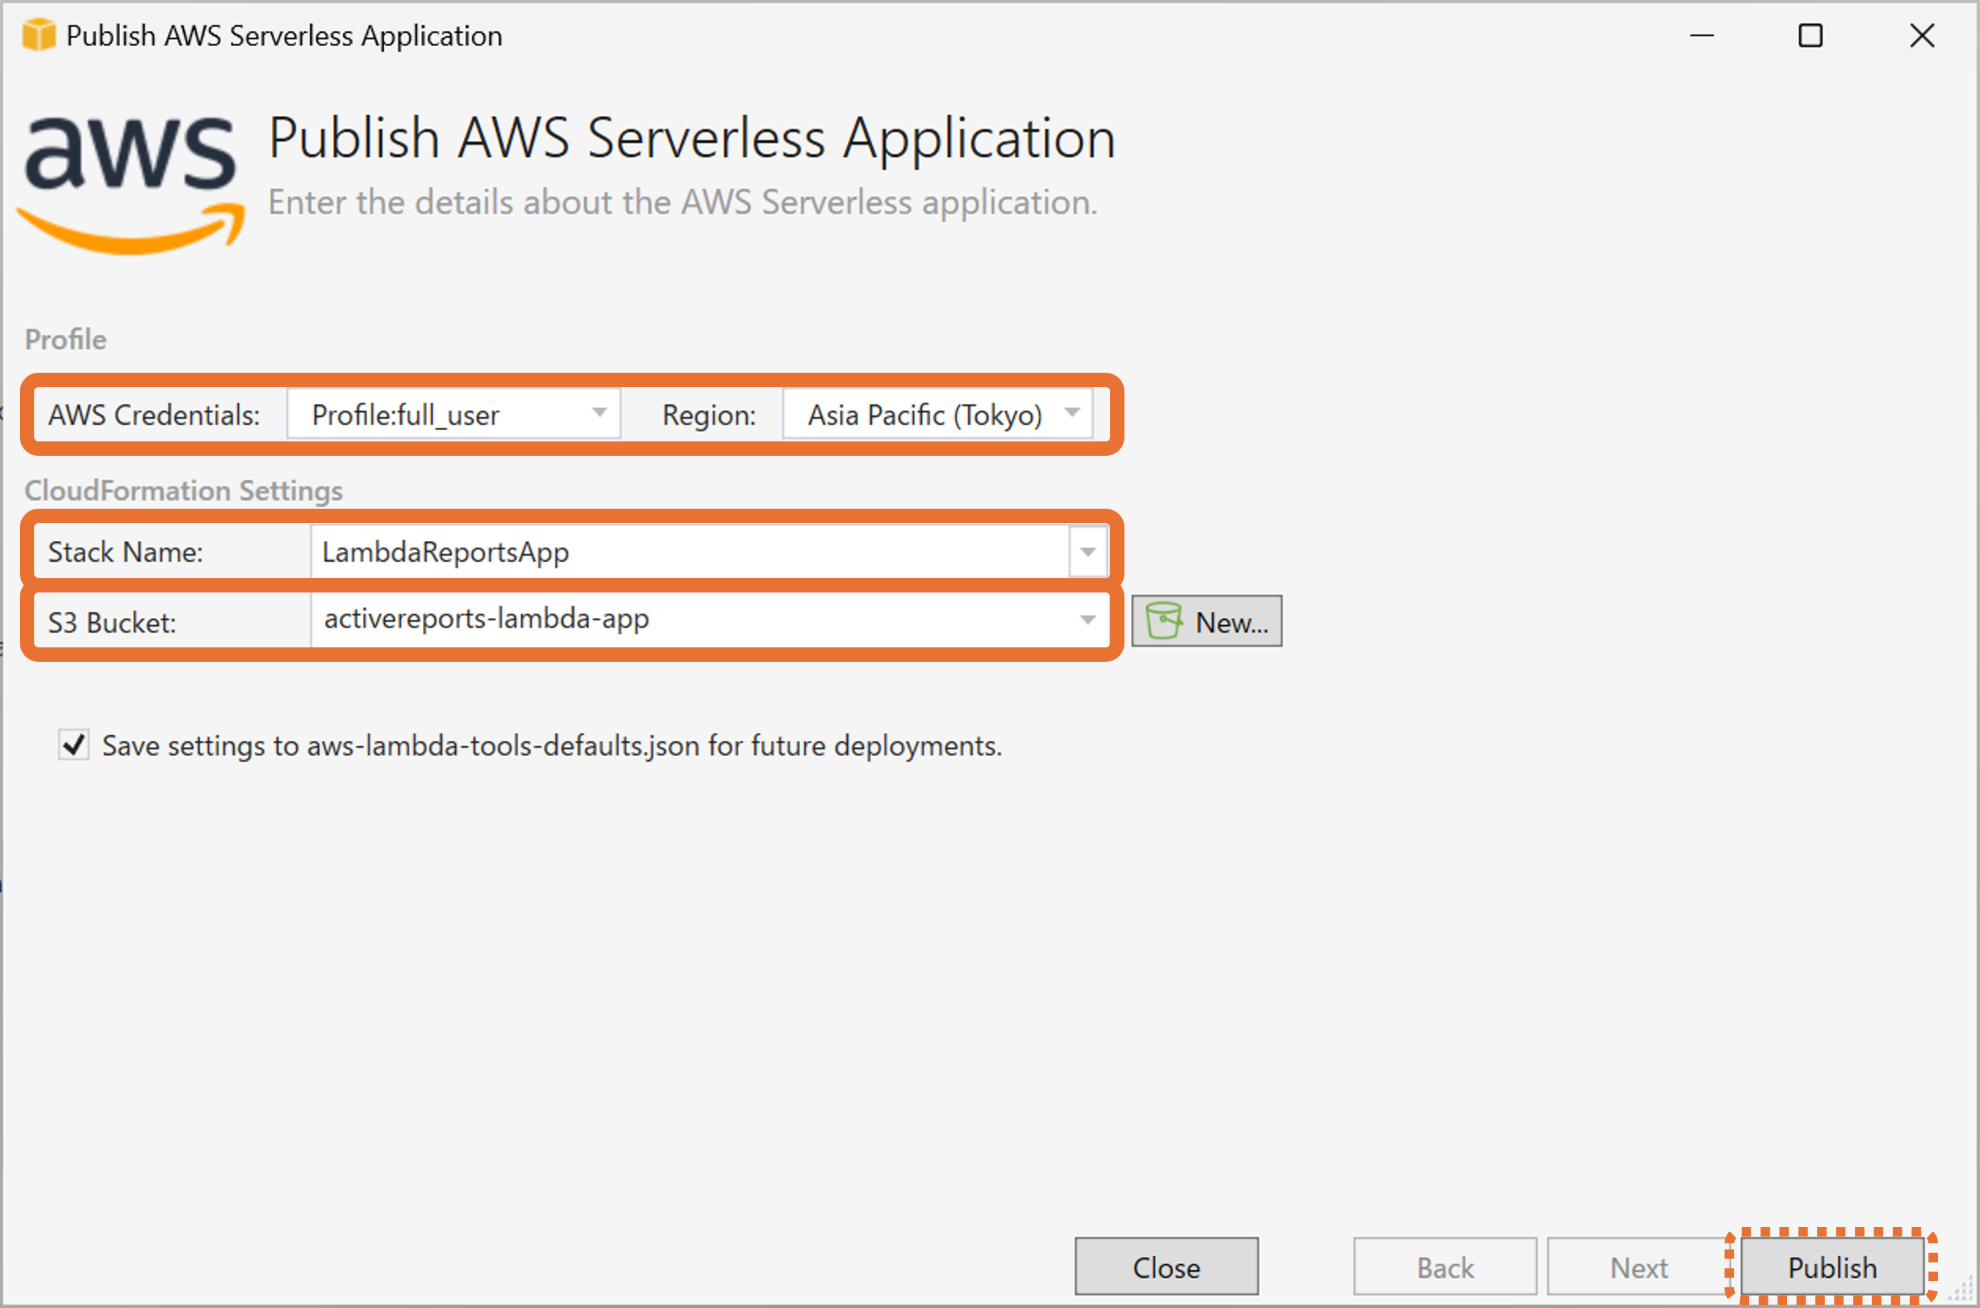Click the "S3 Bucket:" label

point(112,622)
